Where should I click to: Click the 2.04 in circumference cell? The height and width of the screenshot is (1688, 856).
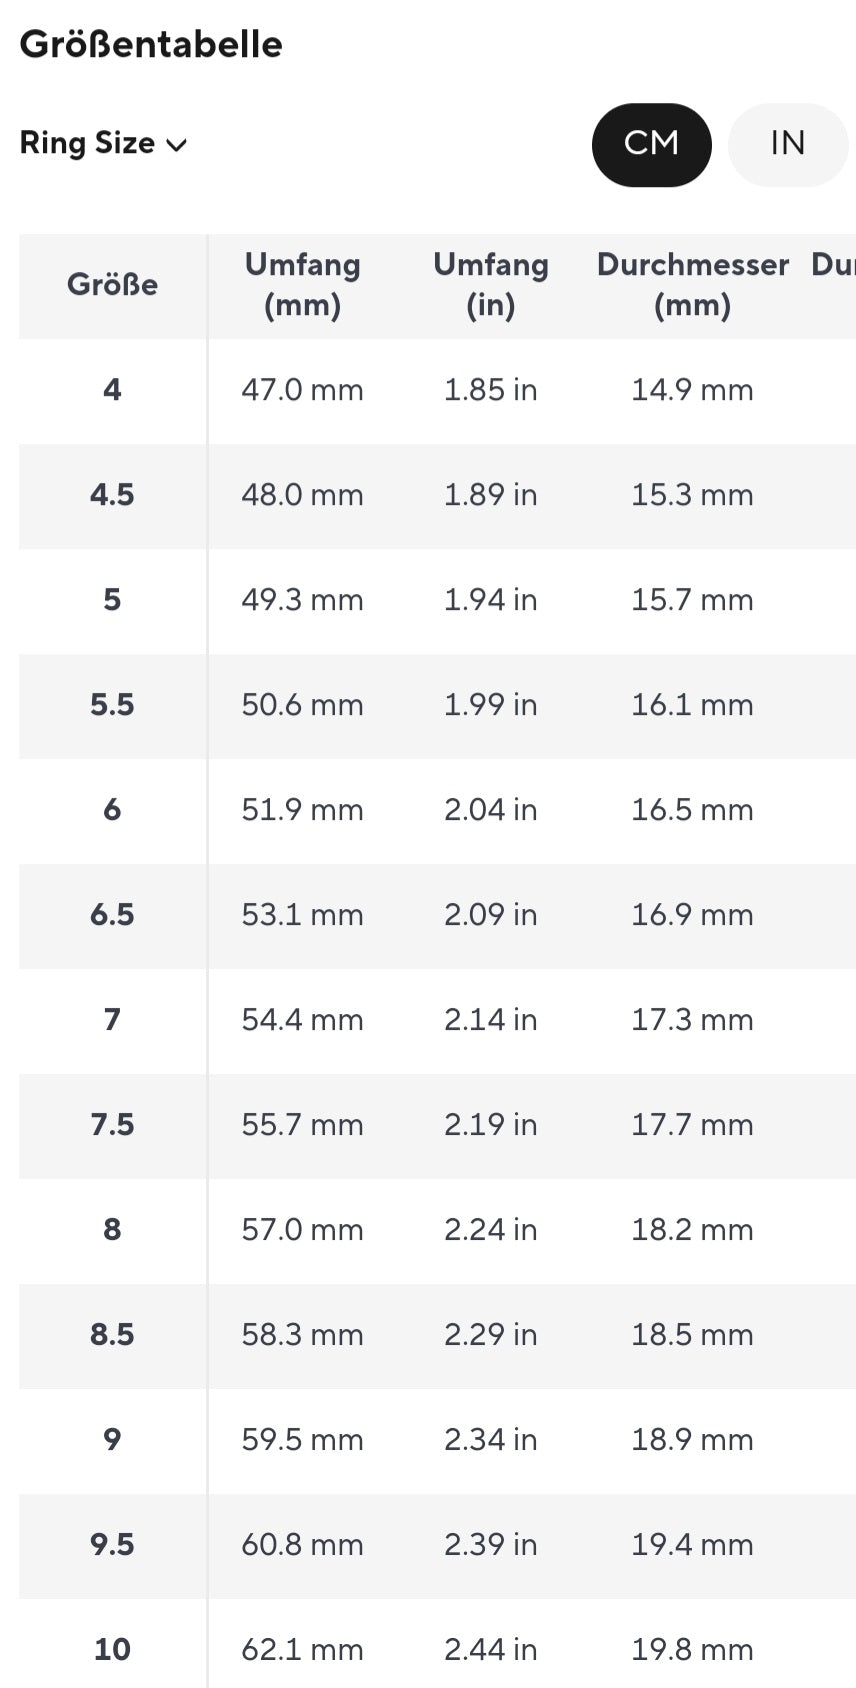point(490,810)
